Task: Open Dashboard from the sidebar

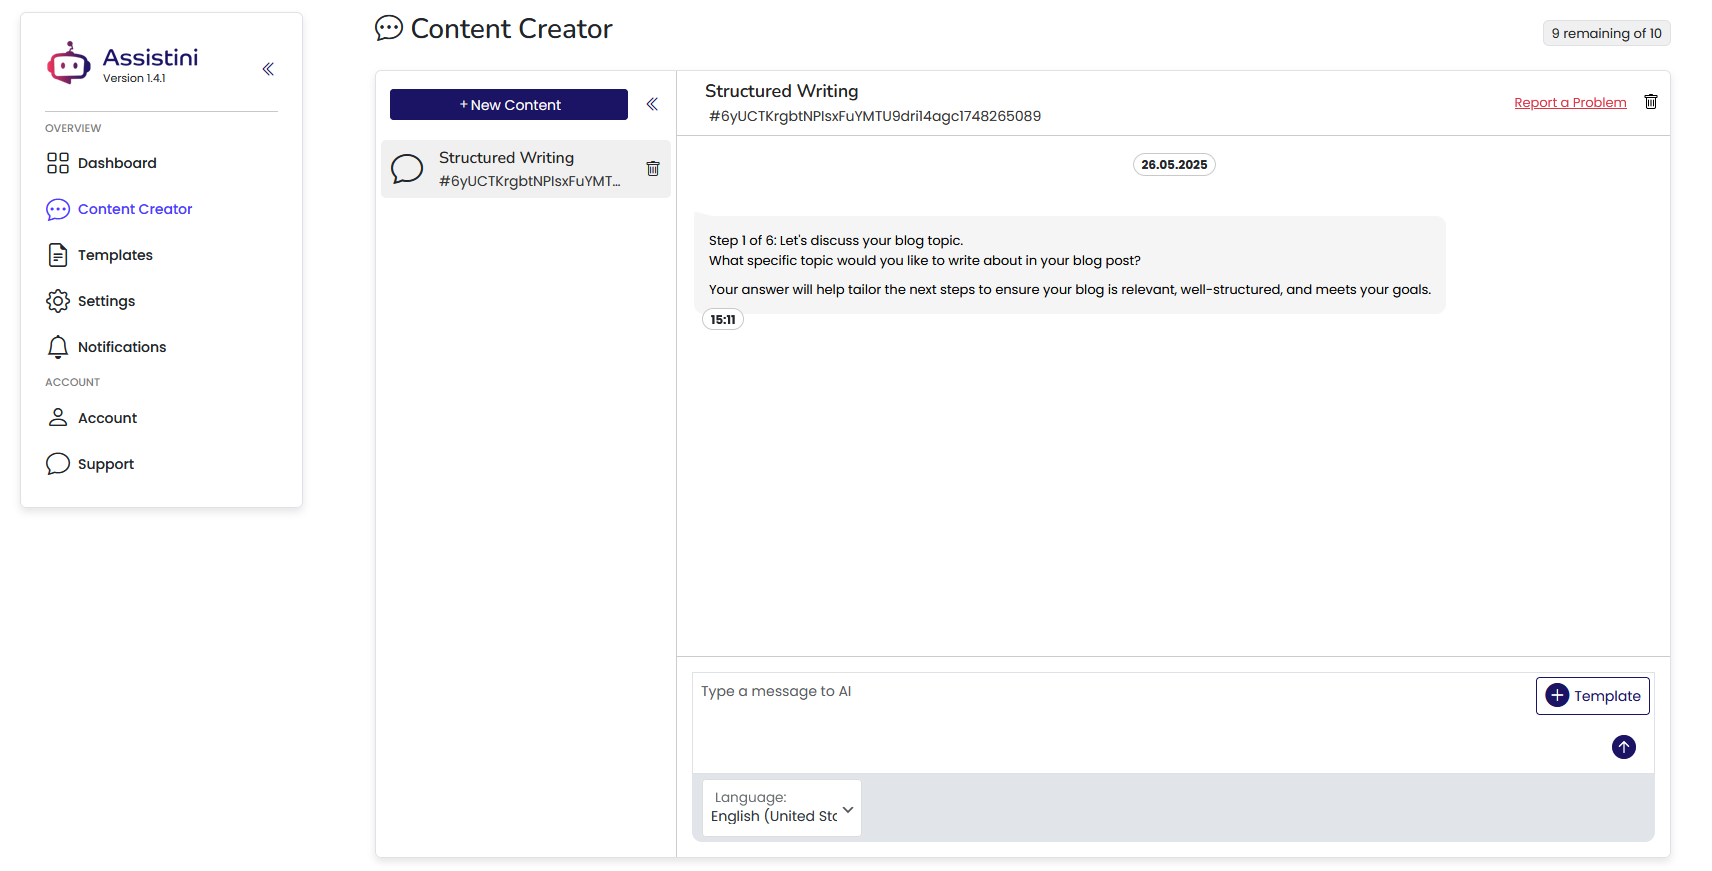Action: [116, 163]
